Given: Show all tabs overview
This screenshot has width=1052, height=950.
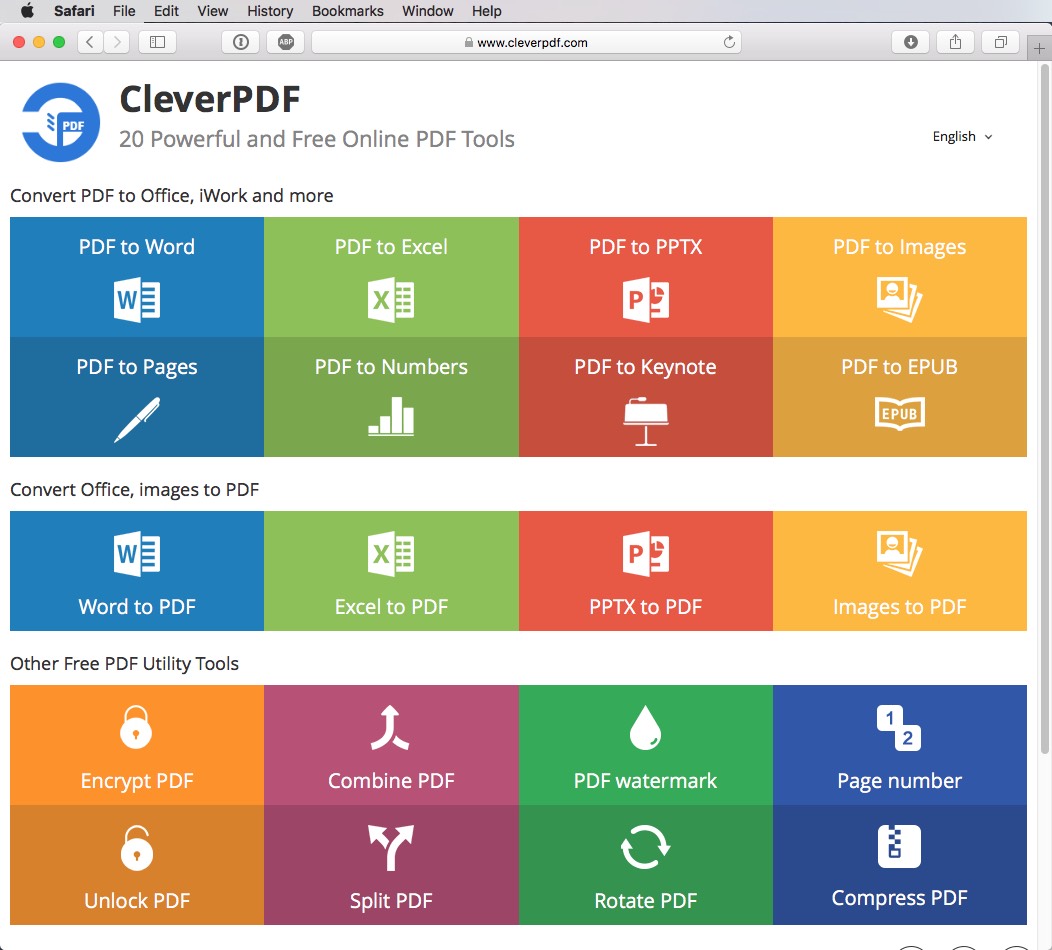Looking at the screenshot, I should pos(1000,42).
